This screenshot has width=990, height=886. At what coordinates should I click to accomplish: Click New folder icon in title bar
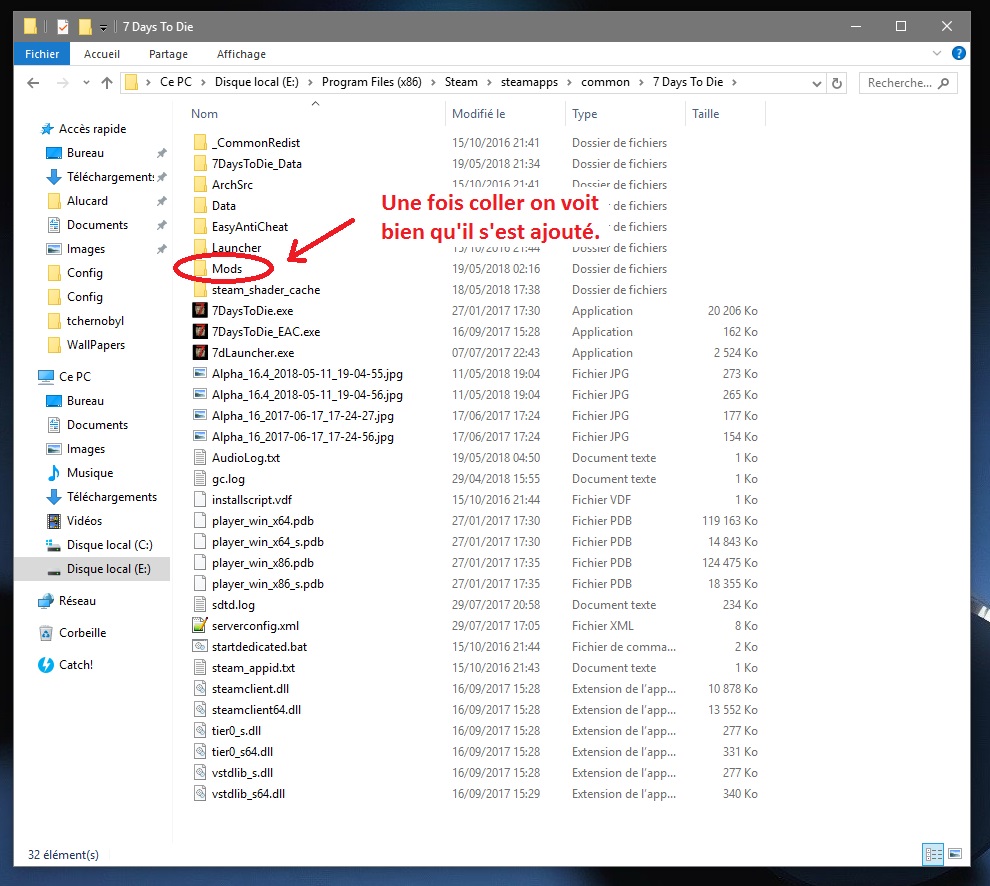(x=85, y=27)
